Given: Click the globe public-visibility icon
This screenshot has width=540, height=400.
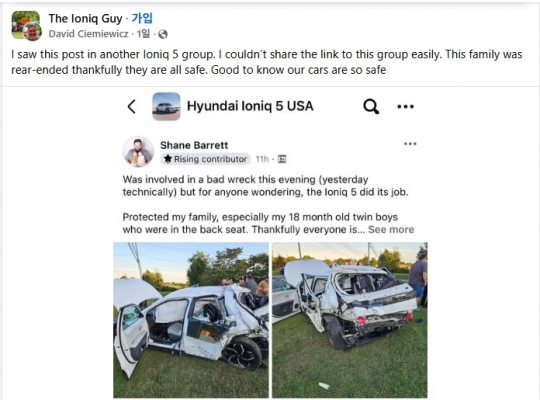Looking at the screenshot, I should (163, 34).
